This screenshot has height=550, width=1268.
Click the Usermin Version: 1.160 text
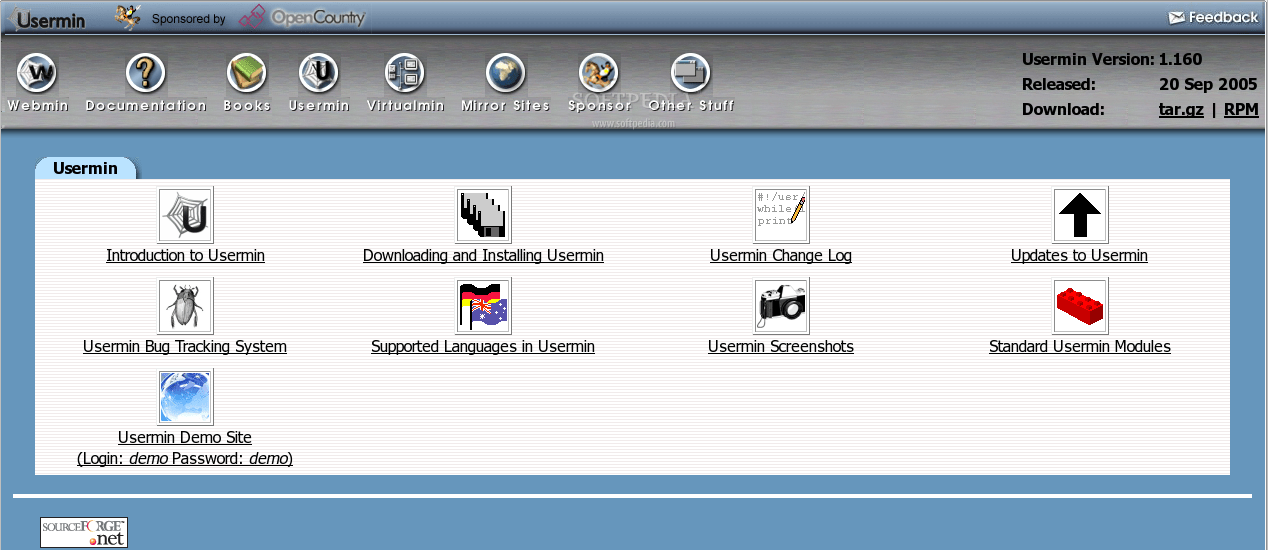coord(1112,59)
